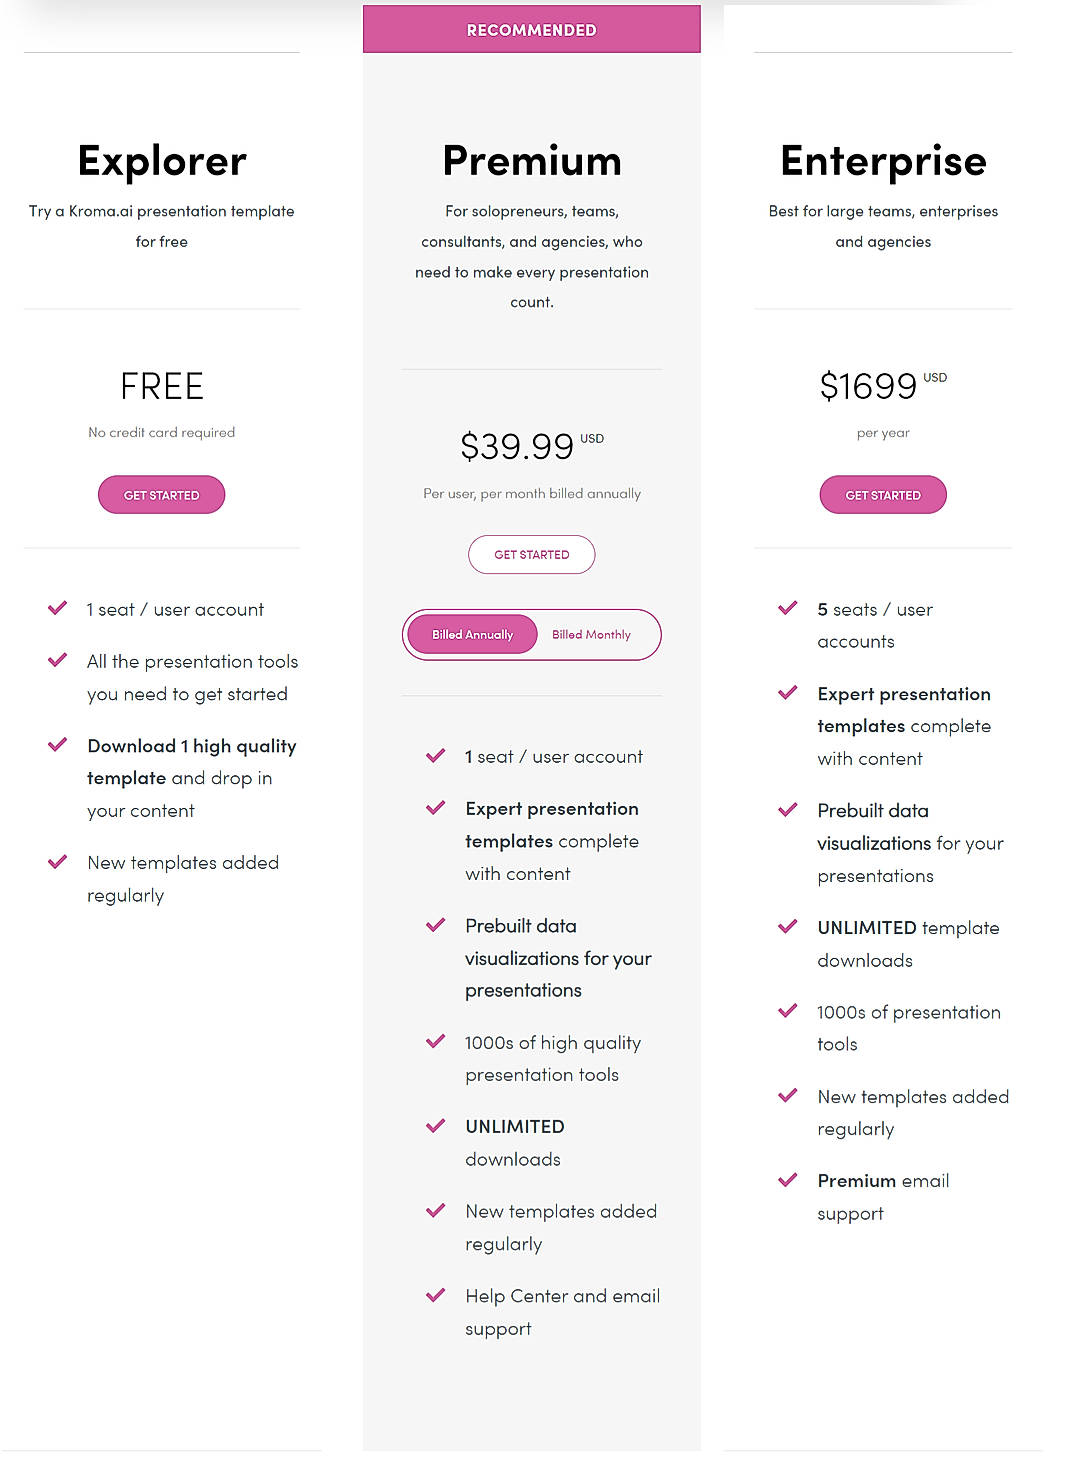
Task: Click the RECOMMENDED banner above Premium
Action: click(x=531, y=29)
